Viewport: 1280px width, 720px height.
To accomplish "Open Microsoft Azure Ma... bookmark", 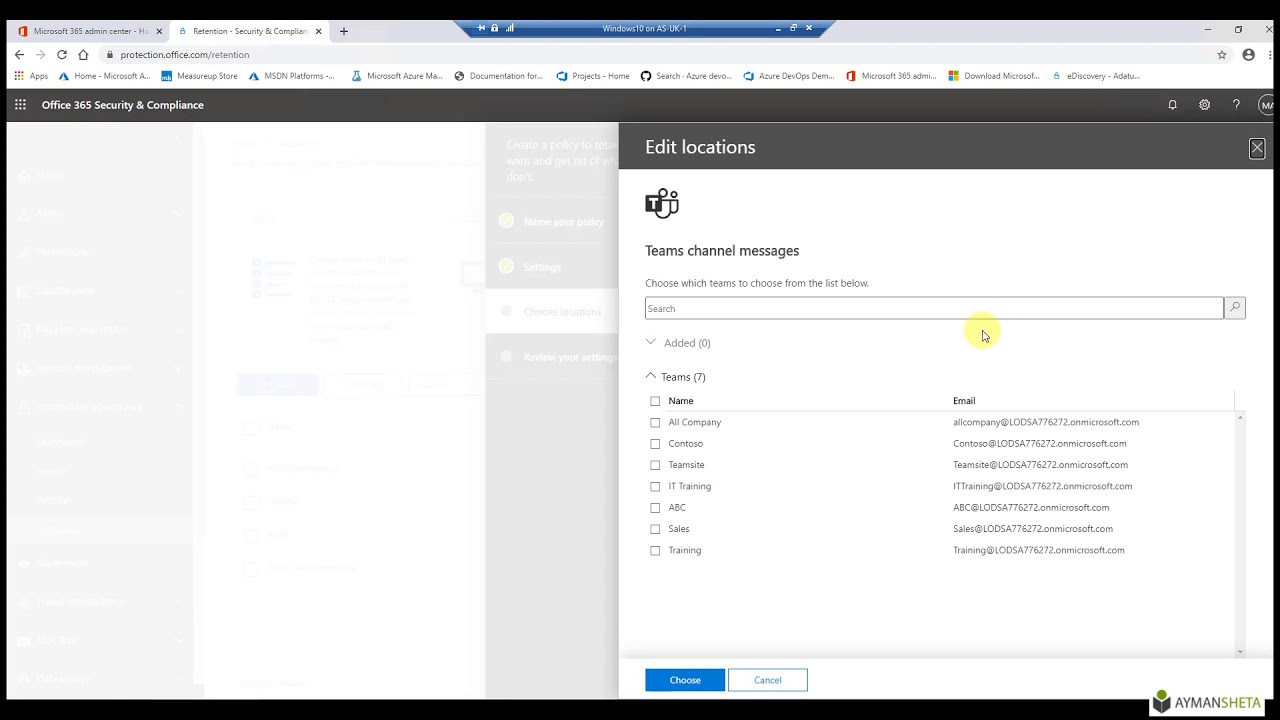I will tap(396, 76).
